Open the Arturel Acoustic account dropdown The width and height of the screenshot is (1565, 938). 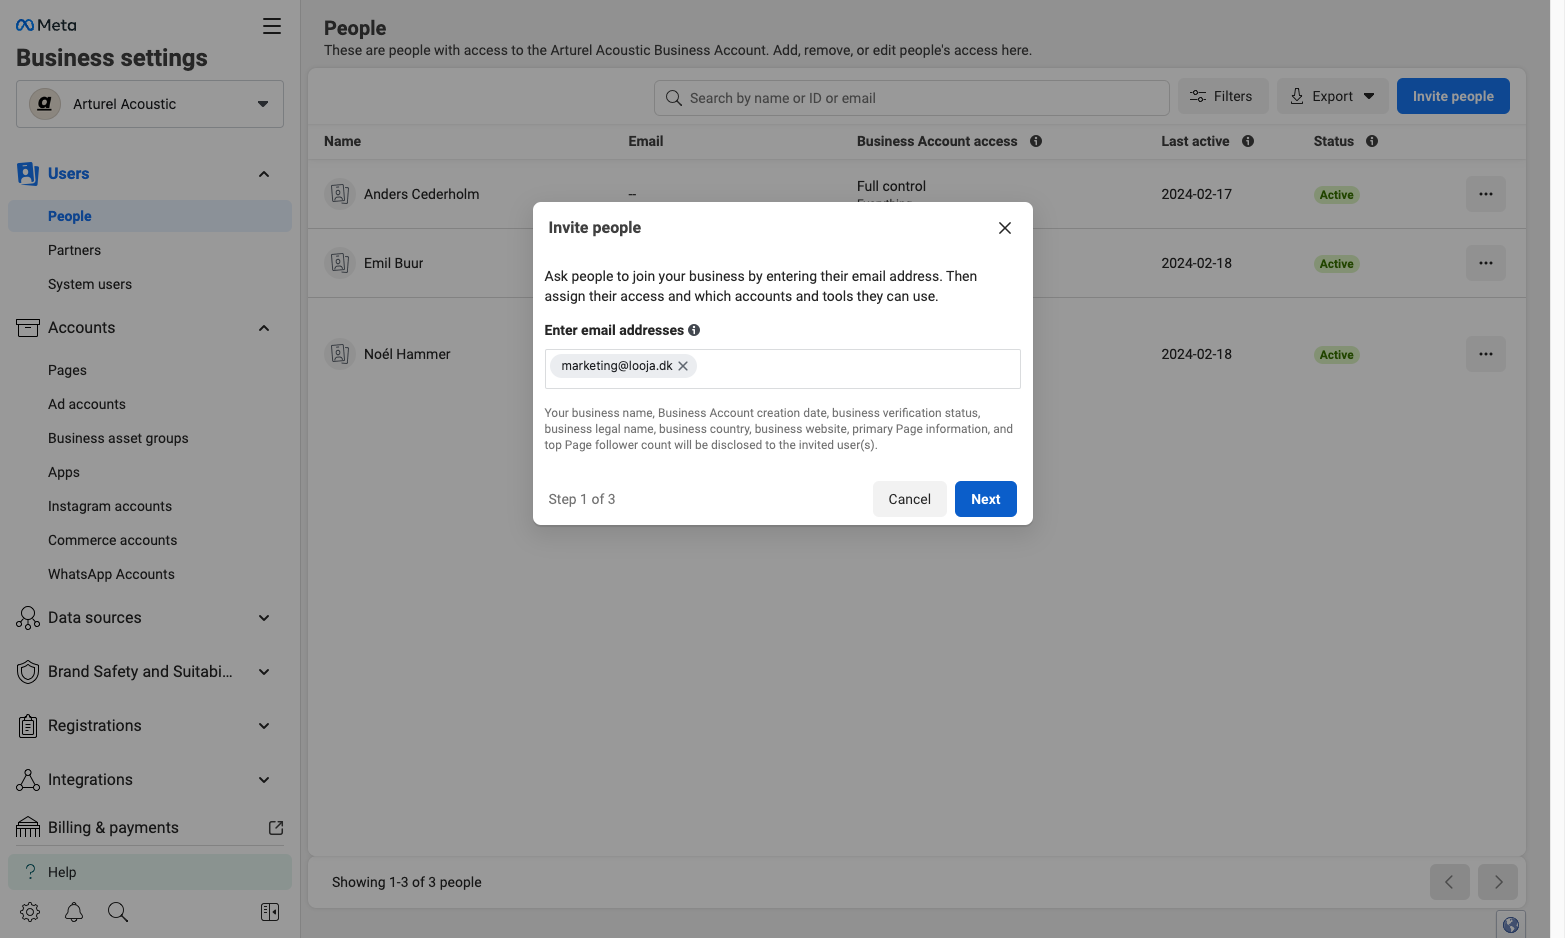[150, 104]
